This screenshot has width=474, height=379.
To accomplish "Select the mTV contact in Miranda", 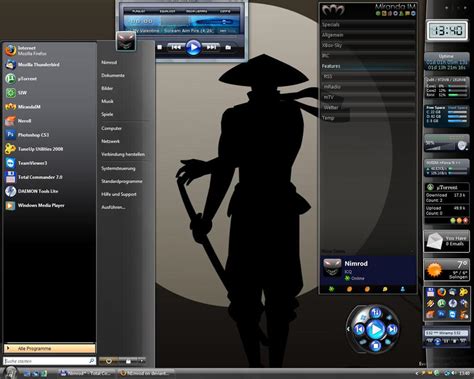I will click(x=368, y=97).
